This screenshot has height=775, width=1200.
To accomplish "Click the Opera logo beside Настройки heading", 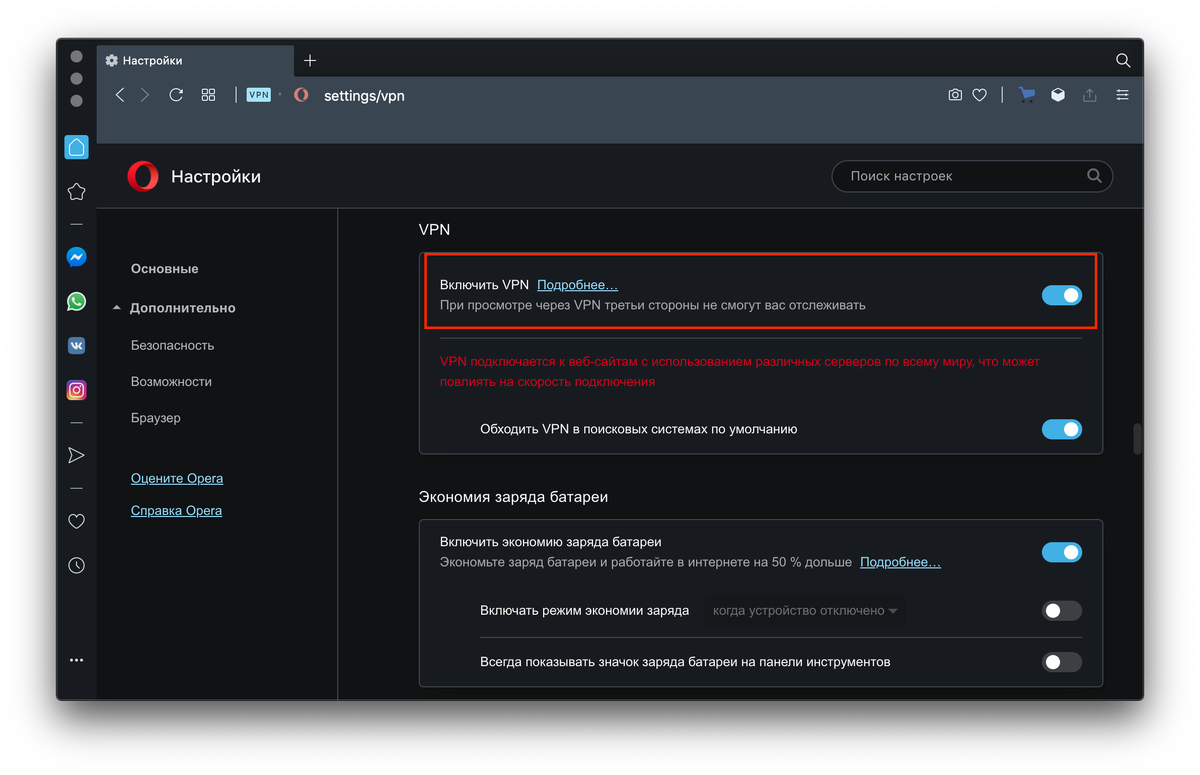I will 143,177.
